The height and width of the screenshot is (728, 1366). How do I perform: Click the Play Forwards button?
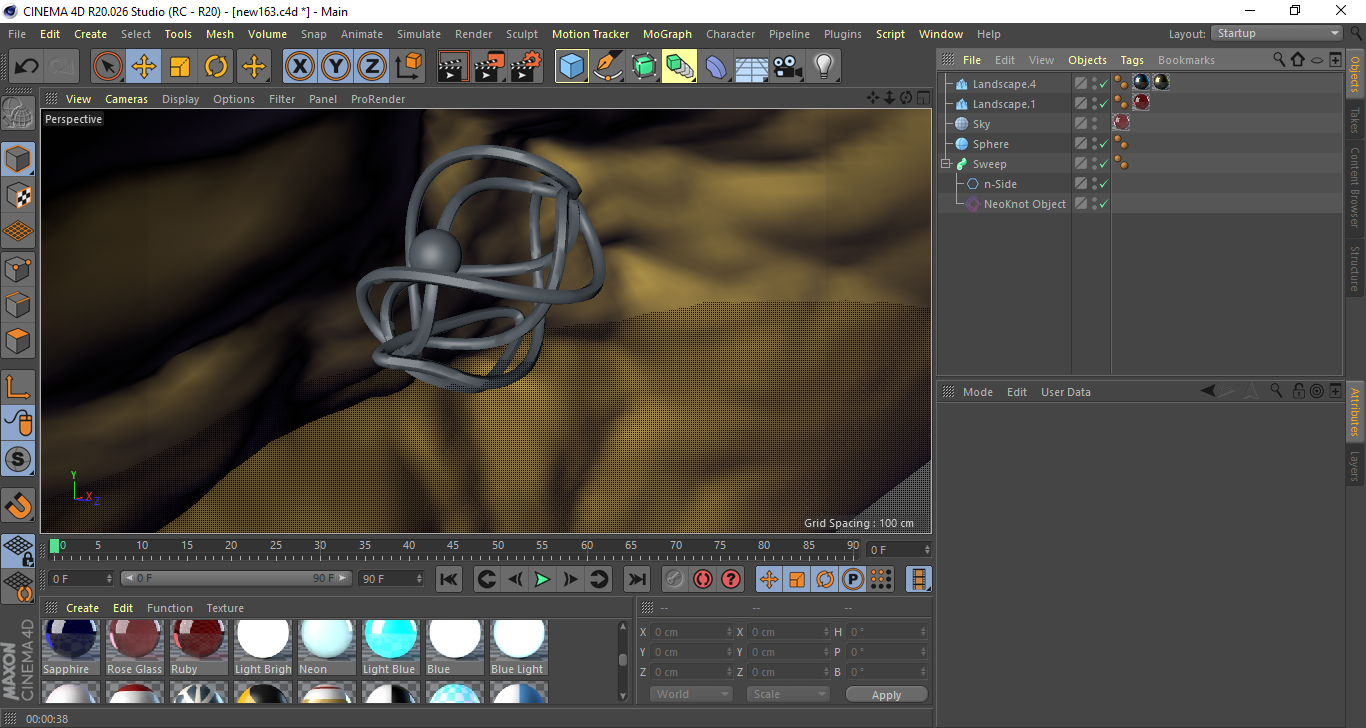[542, 579]
